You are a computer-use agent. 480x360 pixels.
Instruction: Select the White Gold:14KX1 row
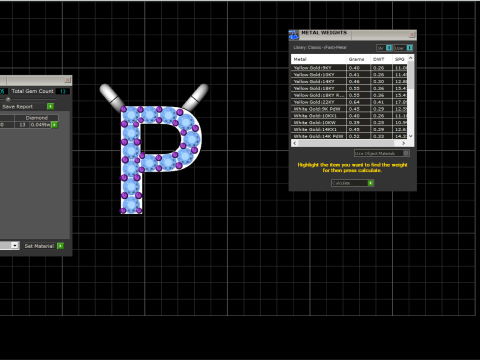coord(349,129)
